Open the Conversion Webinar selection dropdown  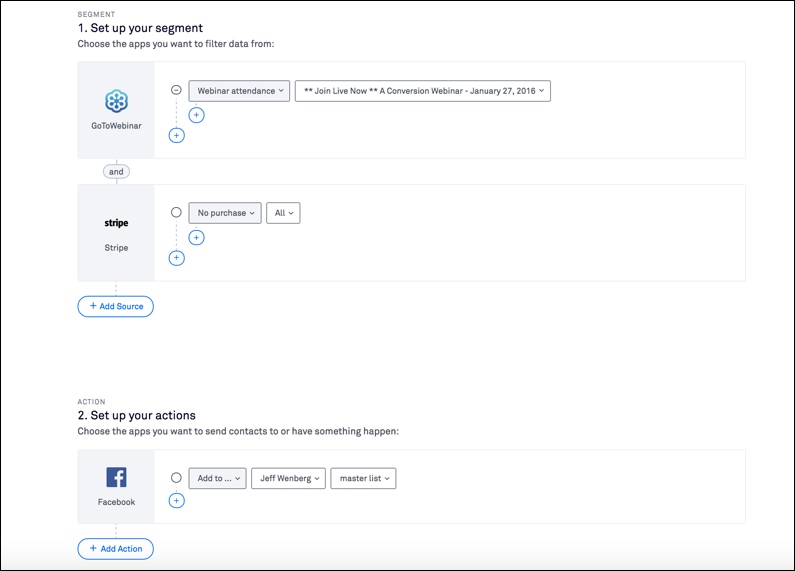point(422,91)
